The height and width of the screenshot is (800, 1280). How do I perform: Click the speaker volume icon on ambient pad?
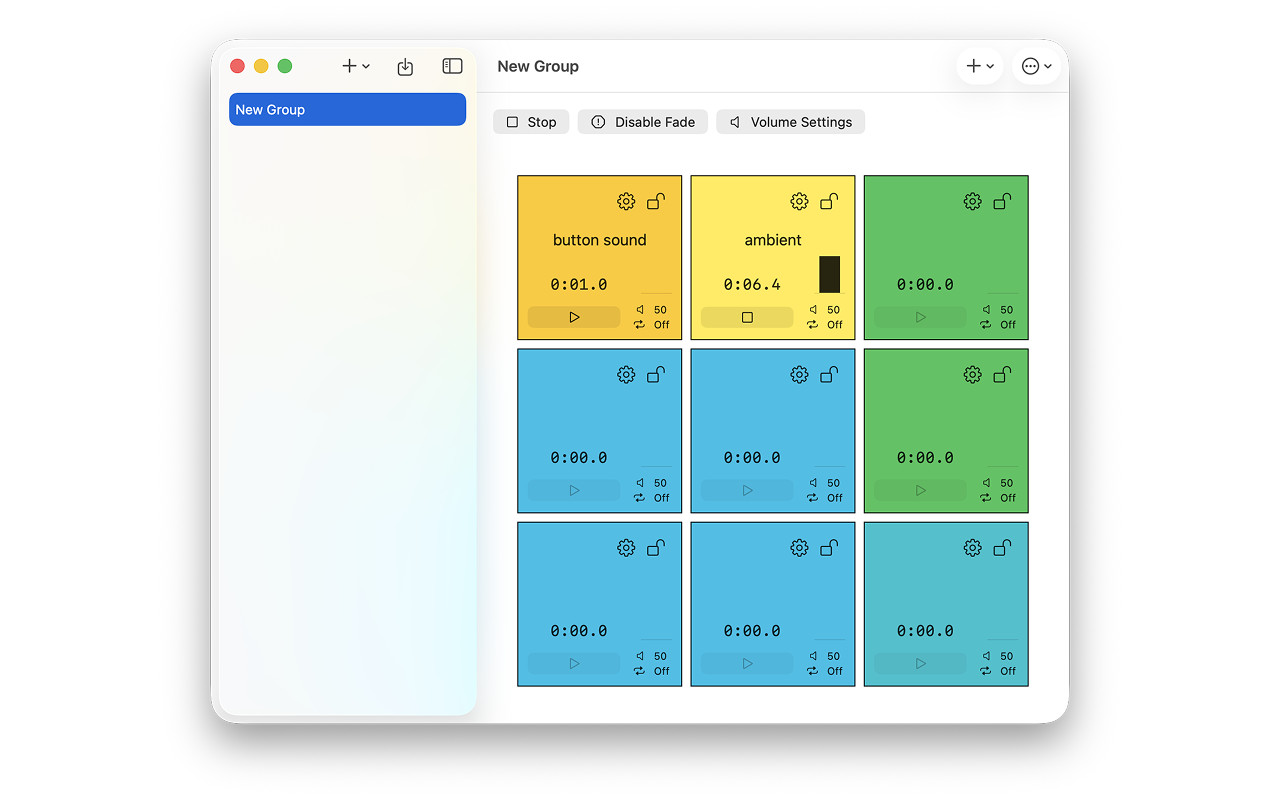(813, 310)
